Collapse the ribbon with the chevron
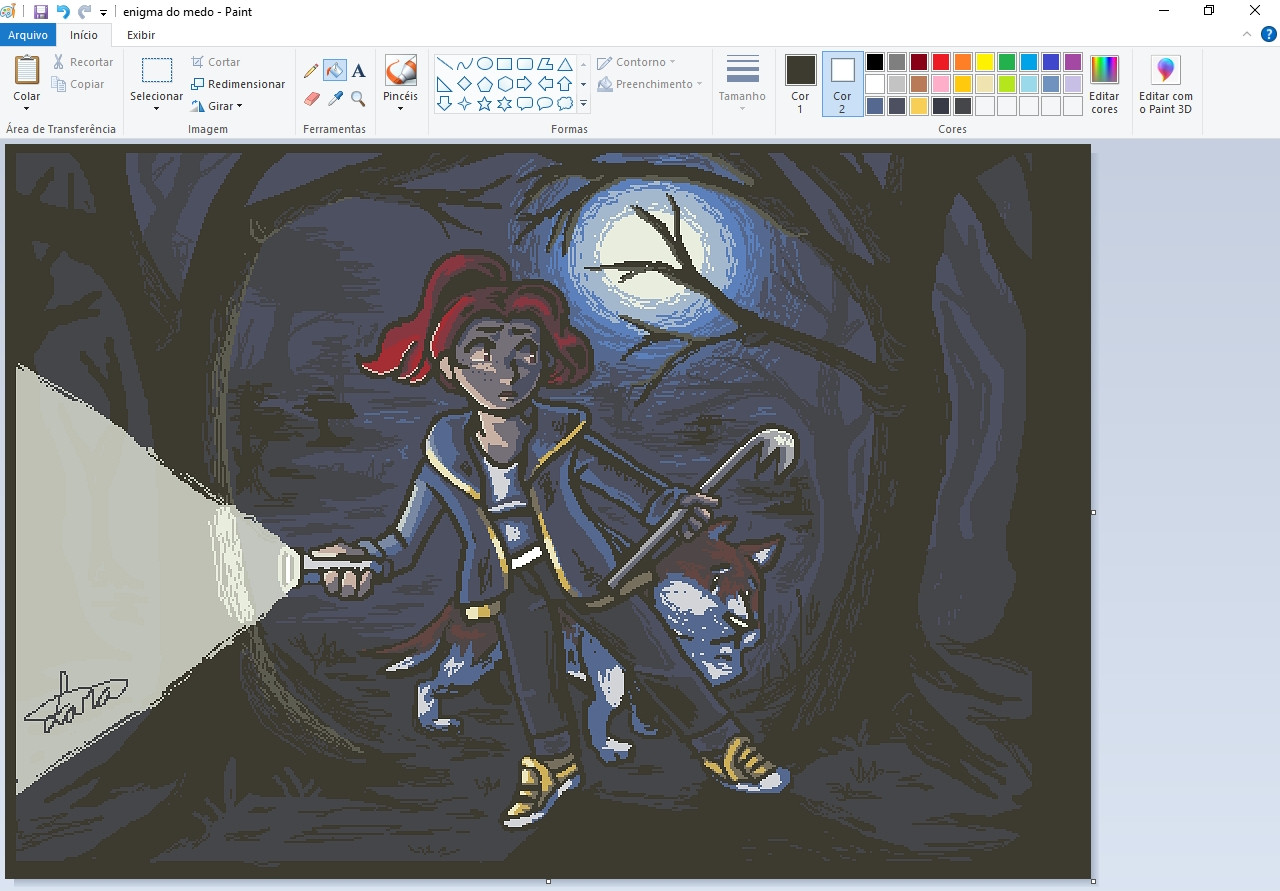Viewport: 1280px width, 891px height. coord(1246,35)
